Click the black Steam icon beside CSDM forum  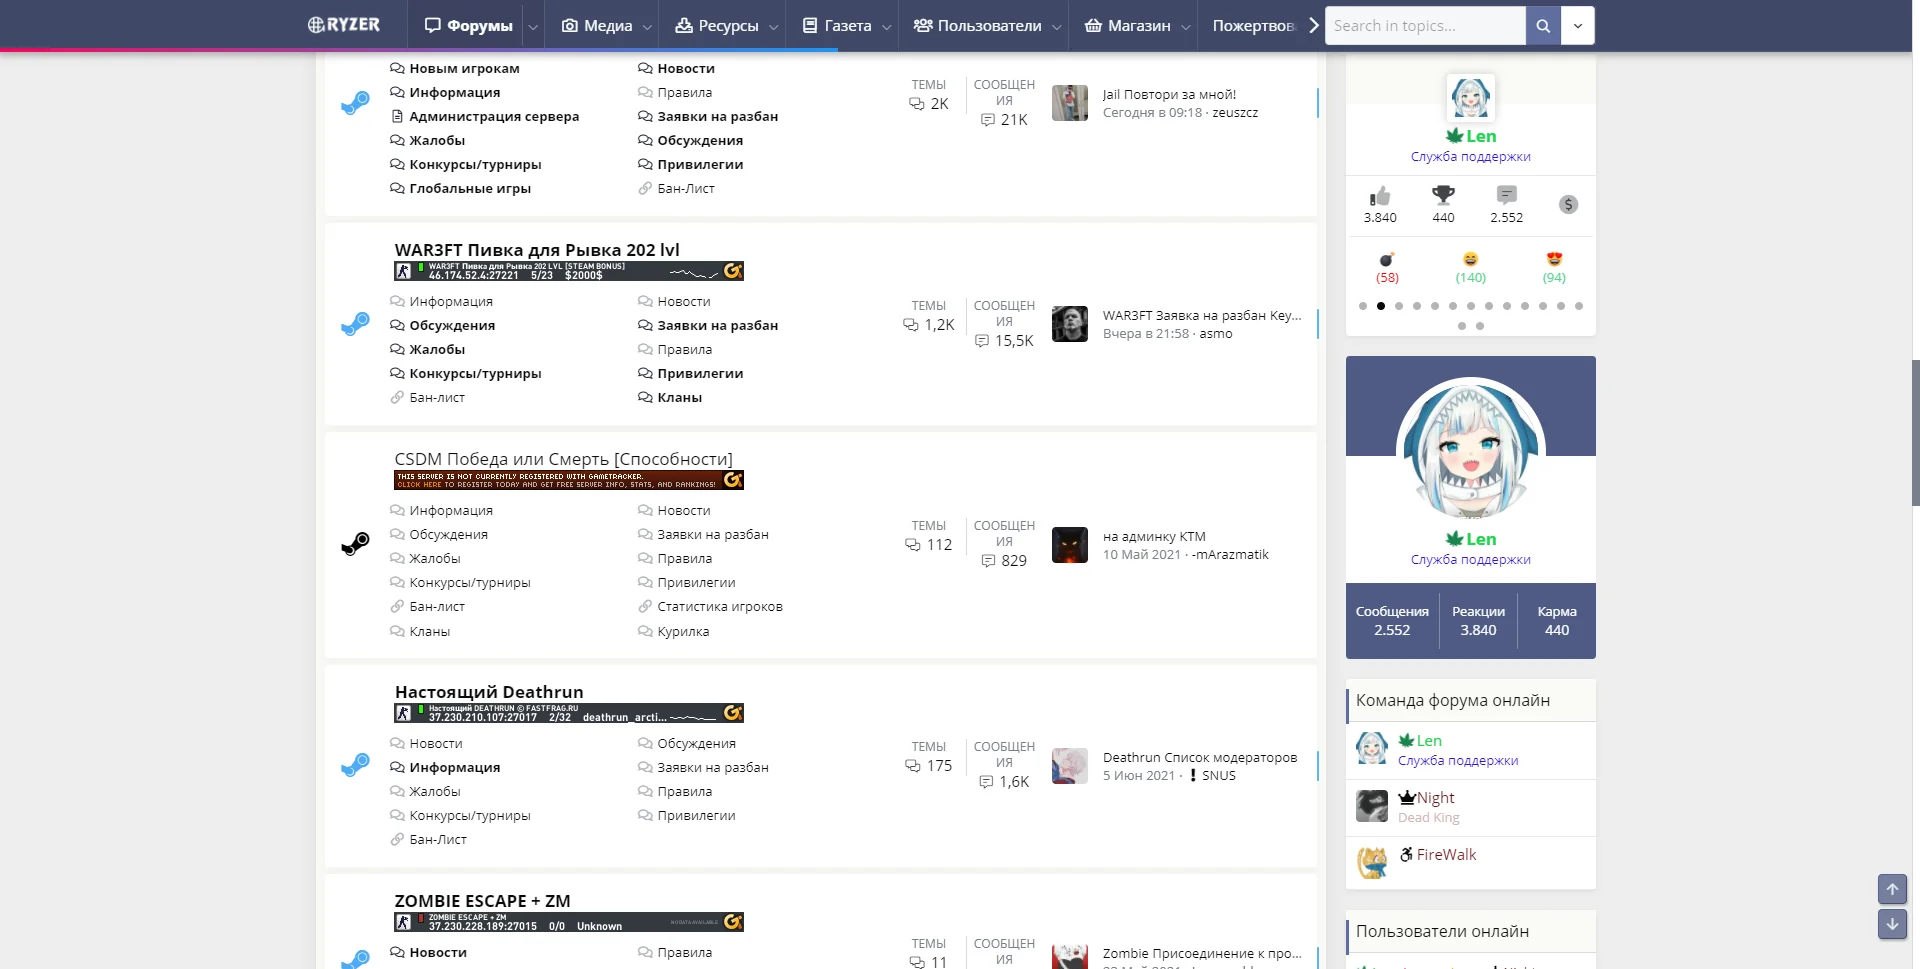(x=355, y=544)
